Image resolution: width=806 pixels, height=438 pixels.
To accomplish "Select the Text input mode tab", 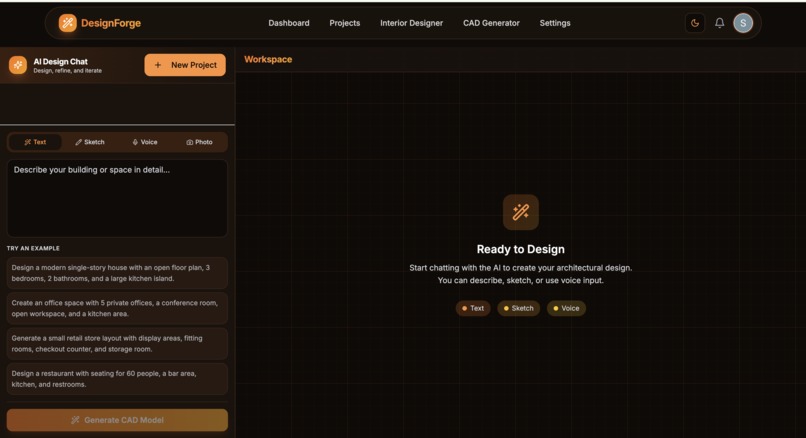I will click(x=35, y=142).
